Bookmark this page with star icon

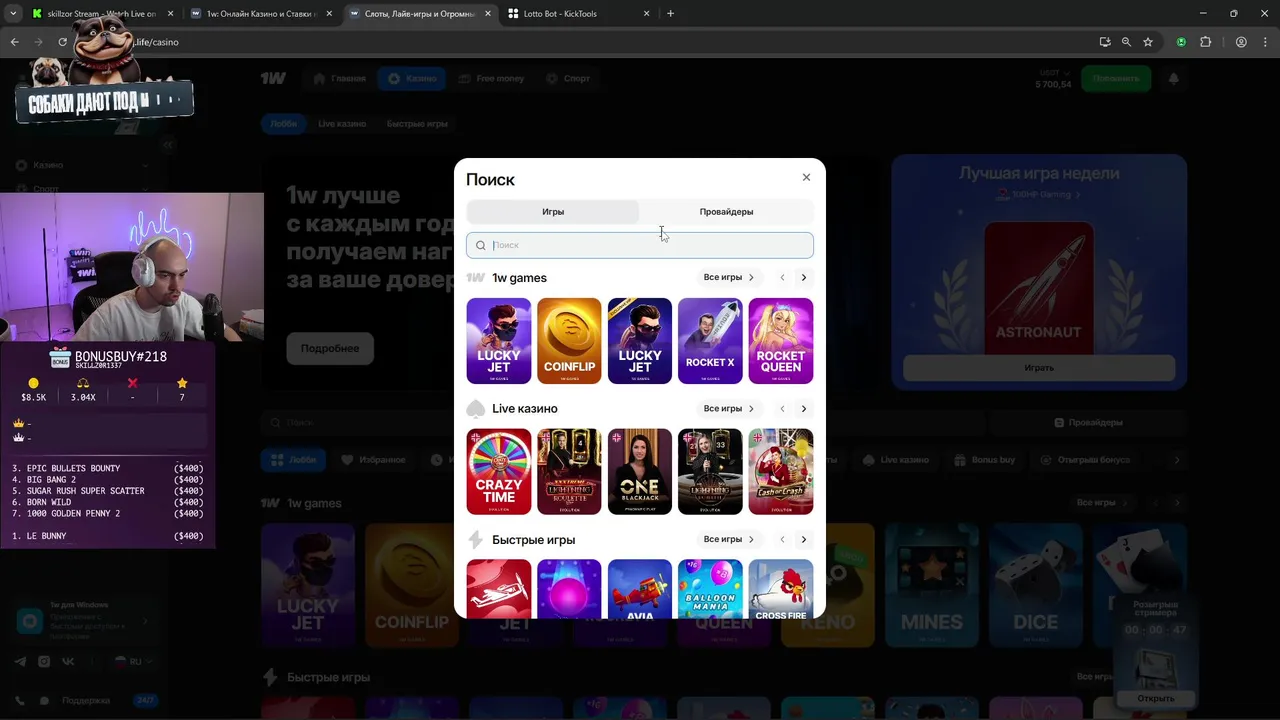(1148, 42)
